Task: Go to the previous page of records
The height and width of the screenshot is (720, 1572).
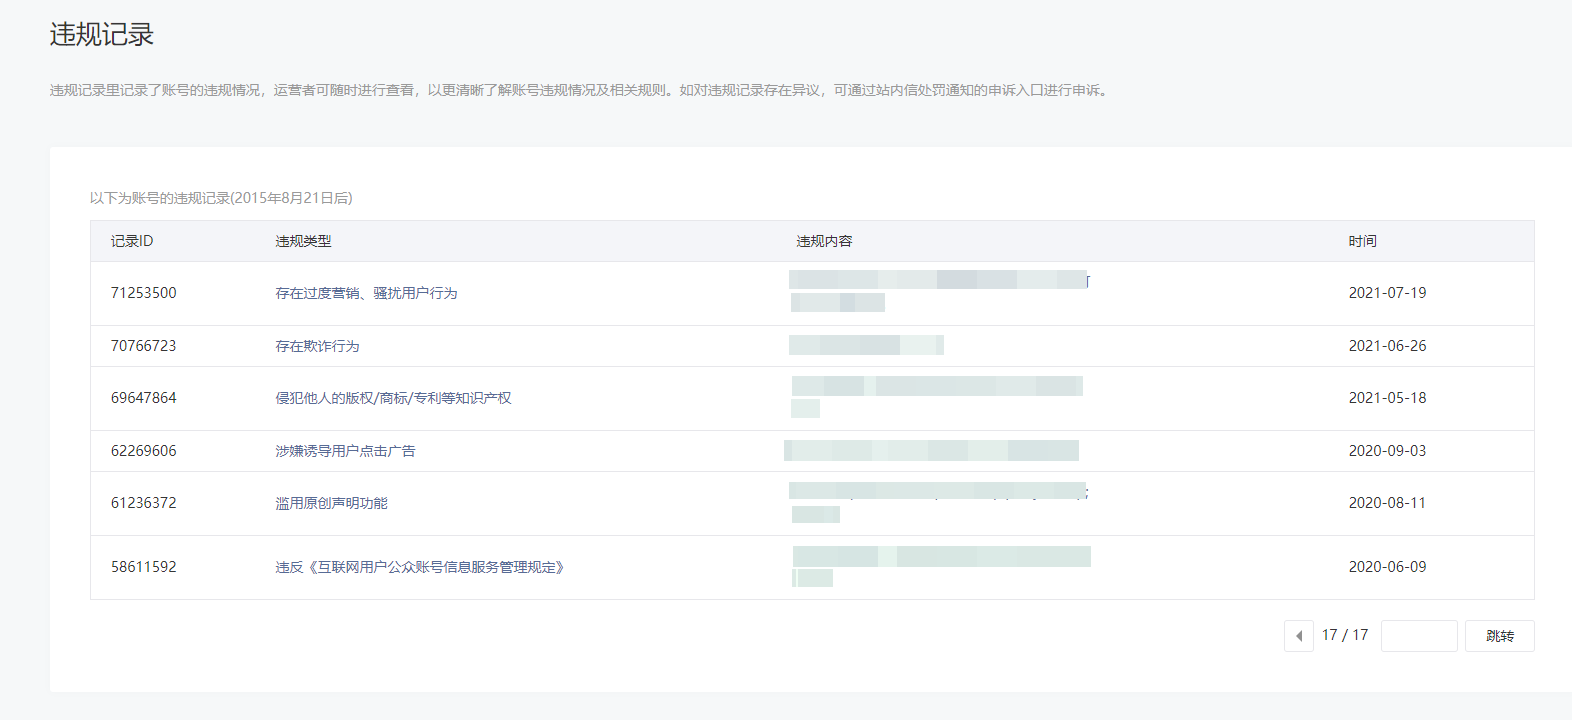Action: click(1298, 636)
